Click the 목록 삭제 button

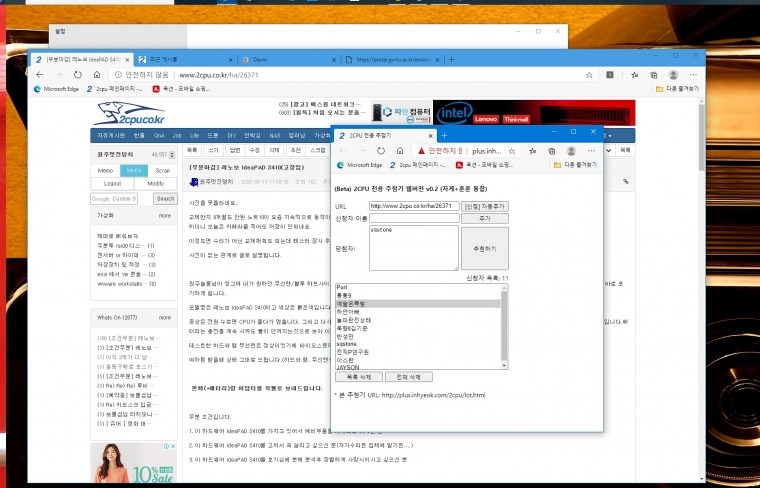point(359,377)
